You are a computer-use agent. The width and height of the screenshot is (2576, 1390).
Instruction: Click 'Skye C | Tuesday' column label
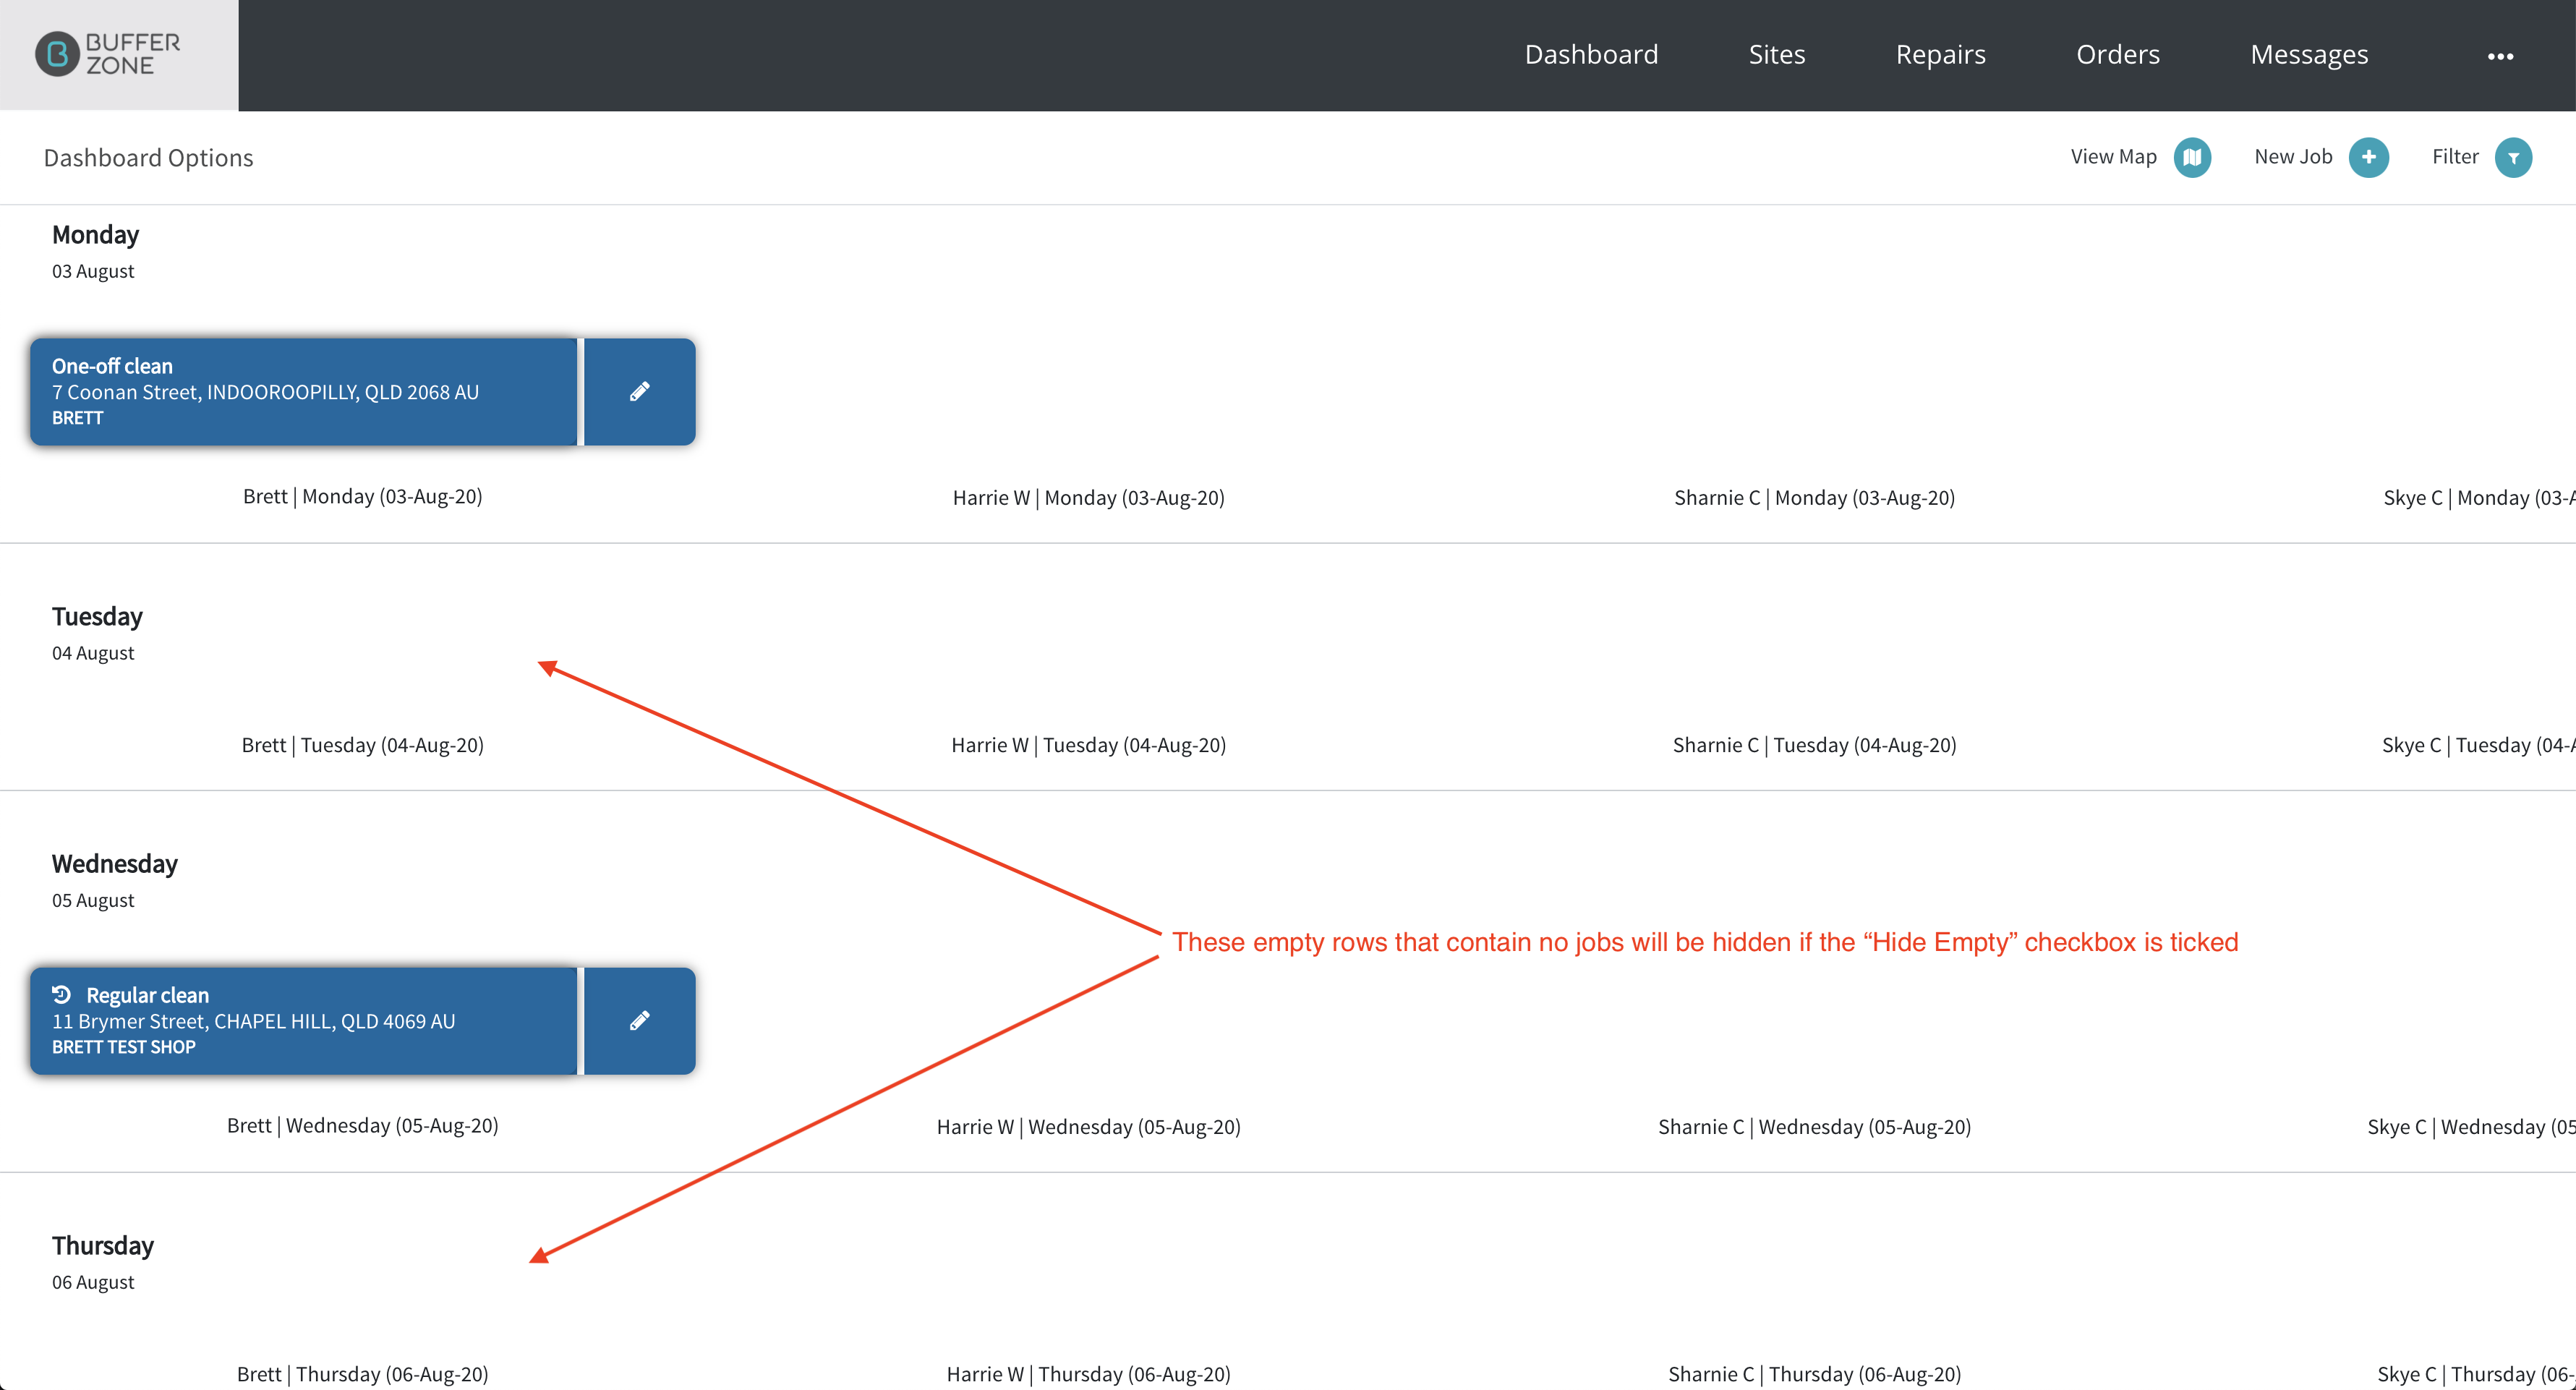point(2478,746)
